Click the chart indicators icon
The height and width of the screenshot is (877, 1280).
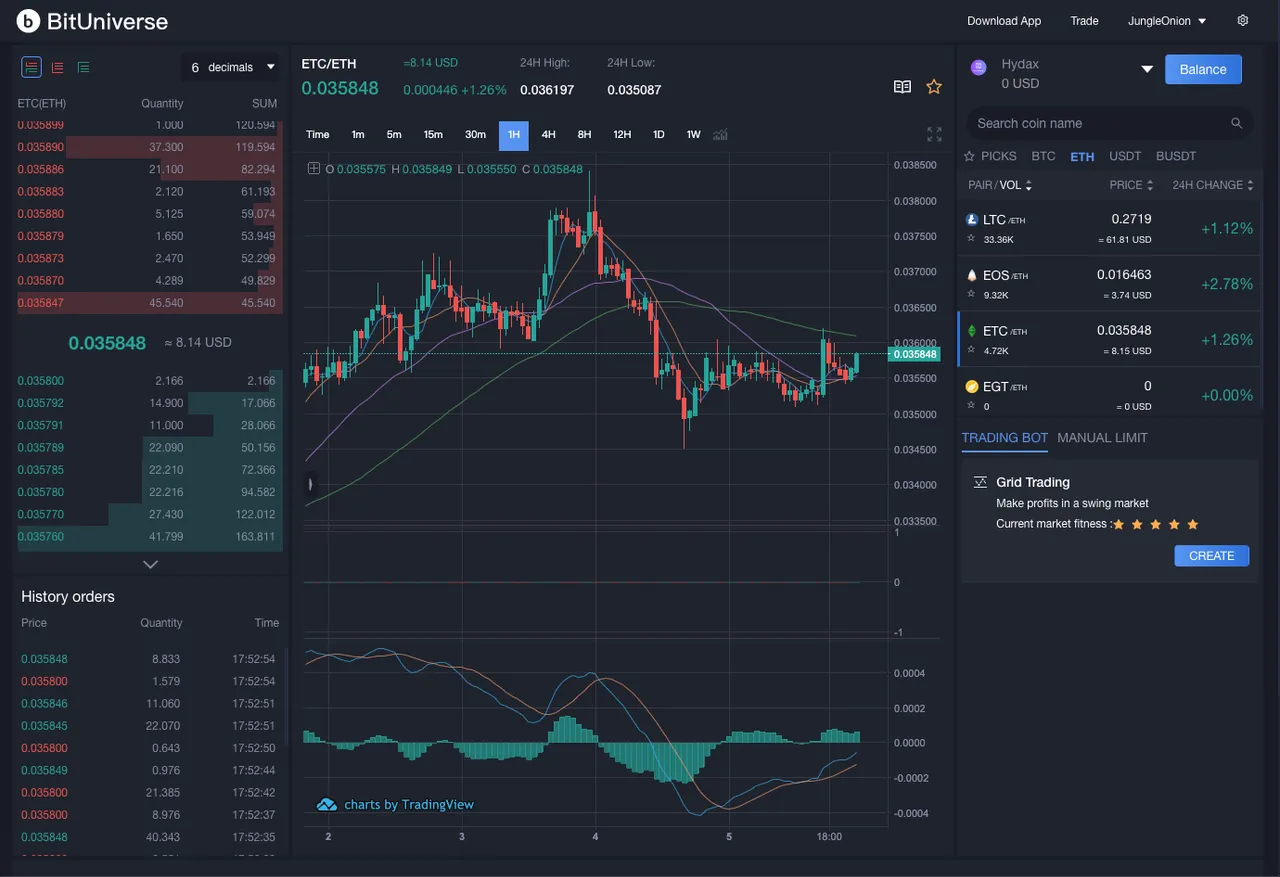720,134
